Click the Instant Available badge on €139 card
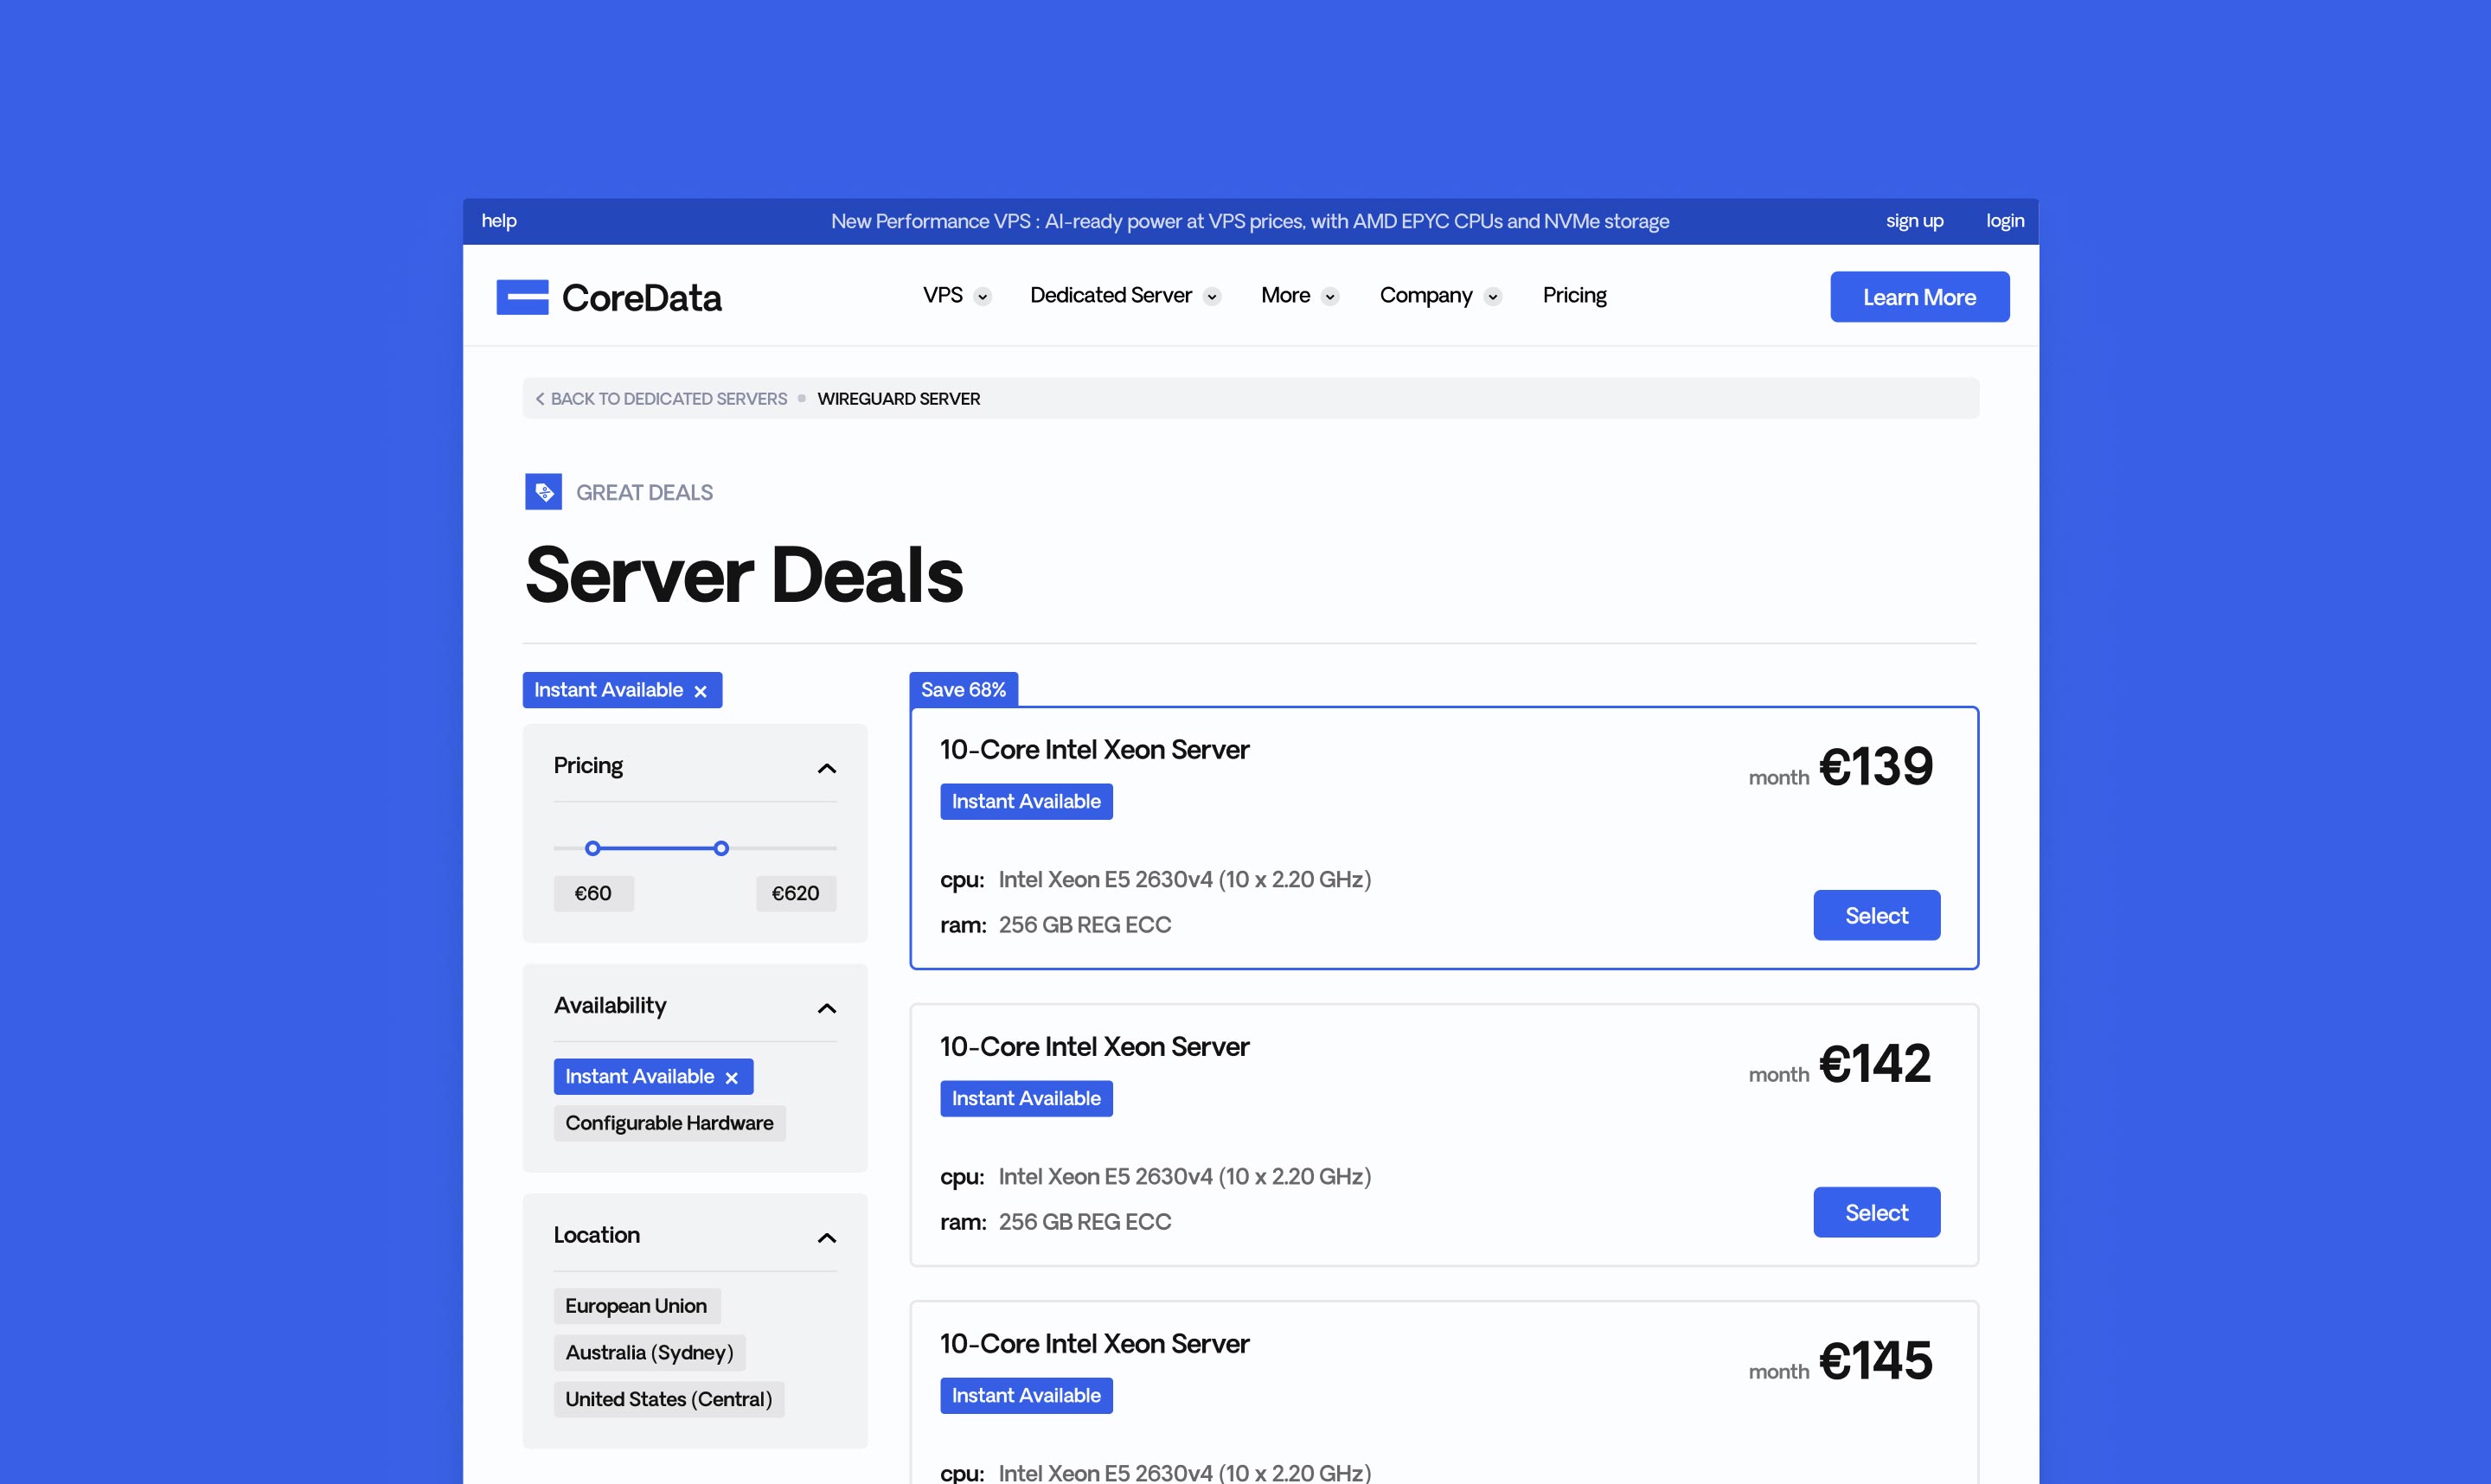This screenshot has height=1484, width=2491. [x=1026, y=802]
